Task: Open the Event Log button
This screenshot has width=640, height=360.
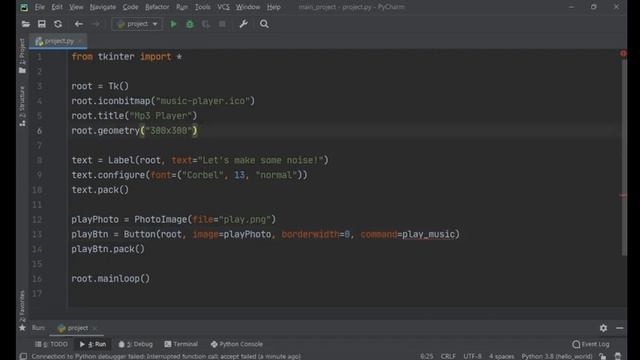Action: click(591, 344)
